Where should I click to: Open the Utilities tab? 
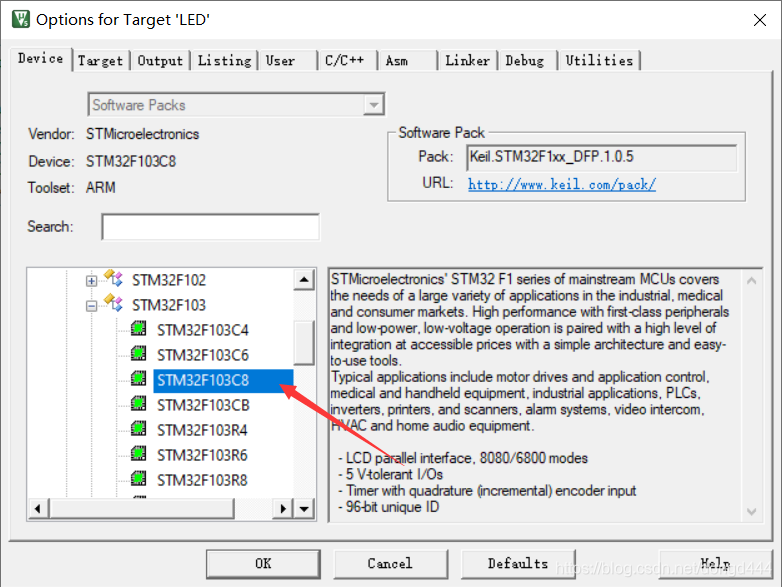coord(599,61)
